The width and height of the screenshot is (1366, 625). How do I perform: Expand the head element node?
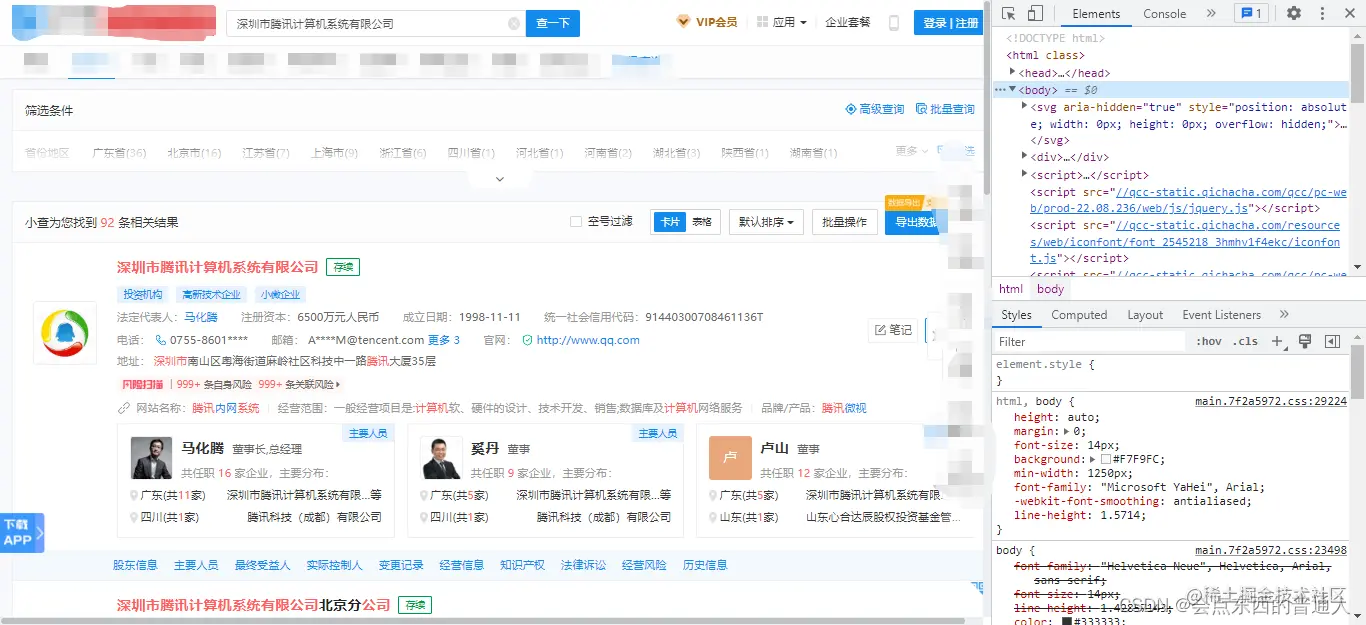pos(1013,73)
